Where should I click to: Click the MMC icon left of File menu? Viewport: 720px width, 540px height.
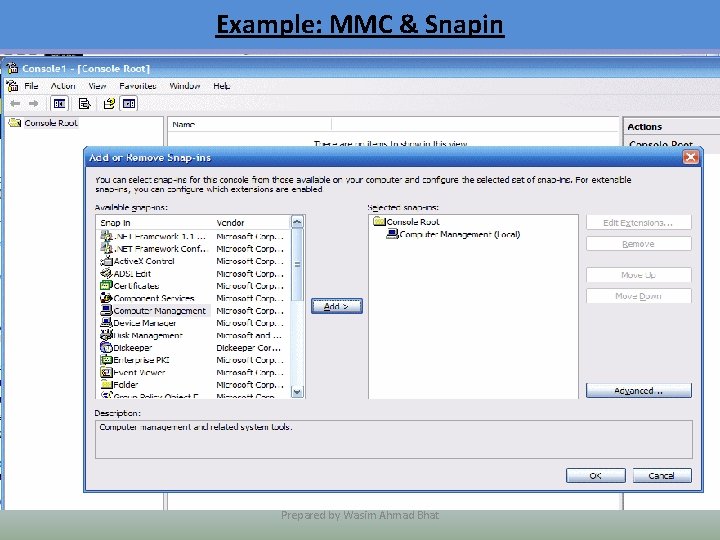click(12, 86)
